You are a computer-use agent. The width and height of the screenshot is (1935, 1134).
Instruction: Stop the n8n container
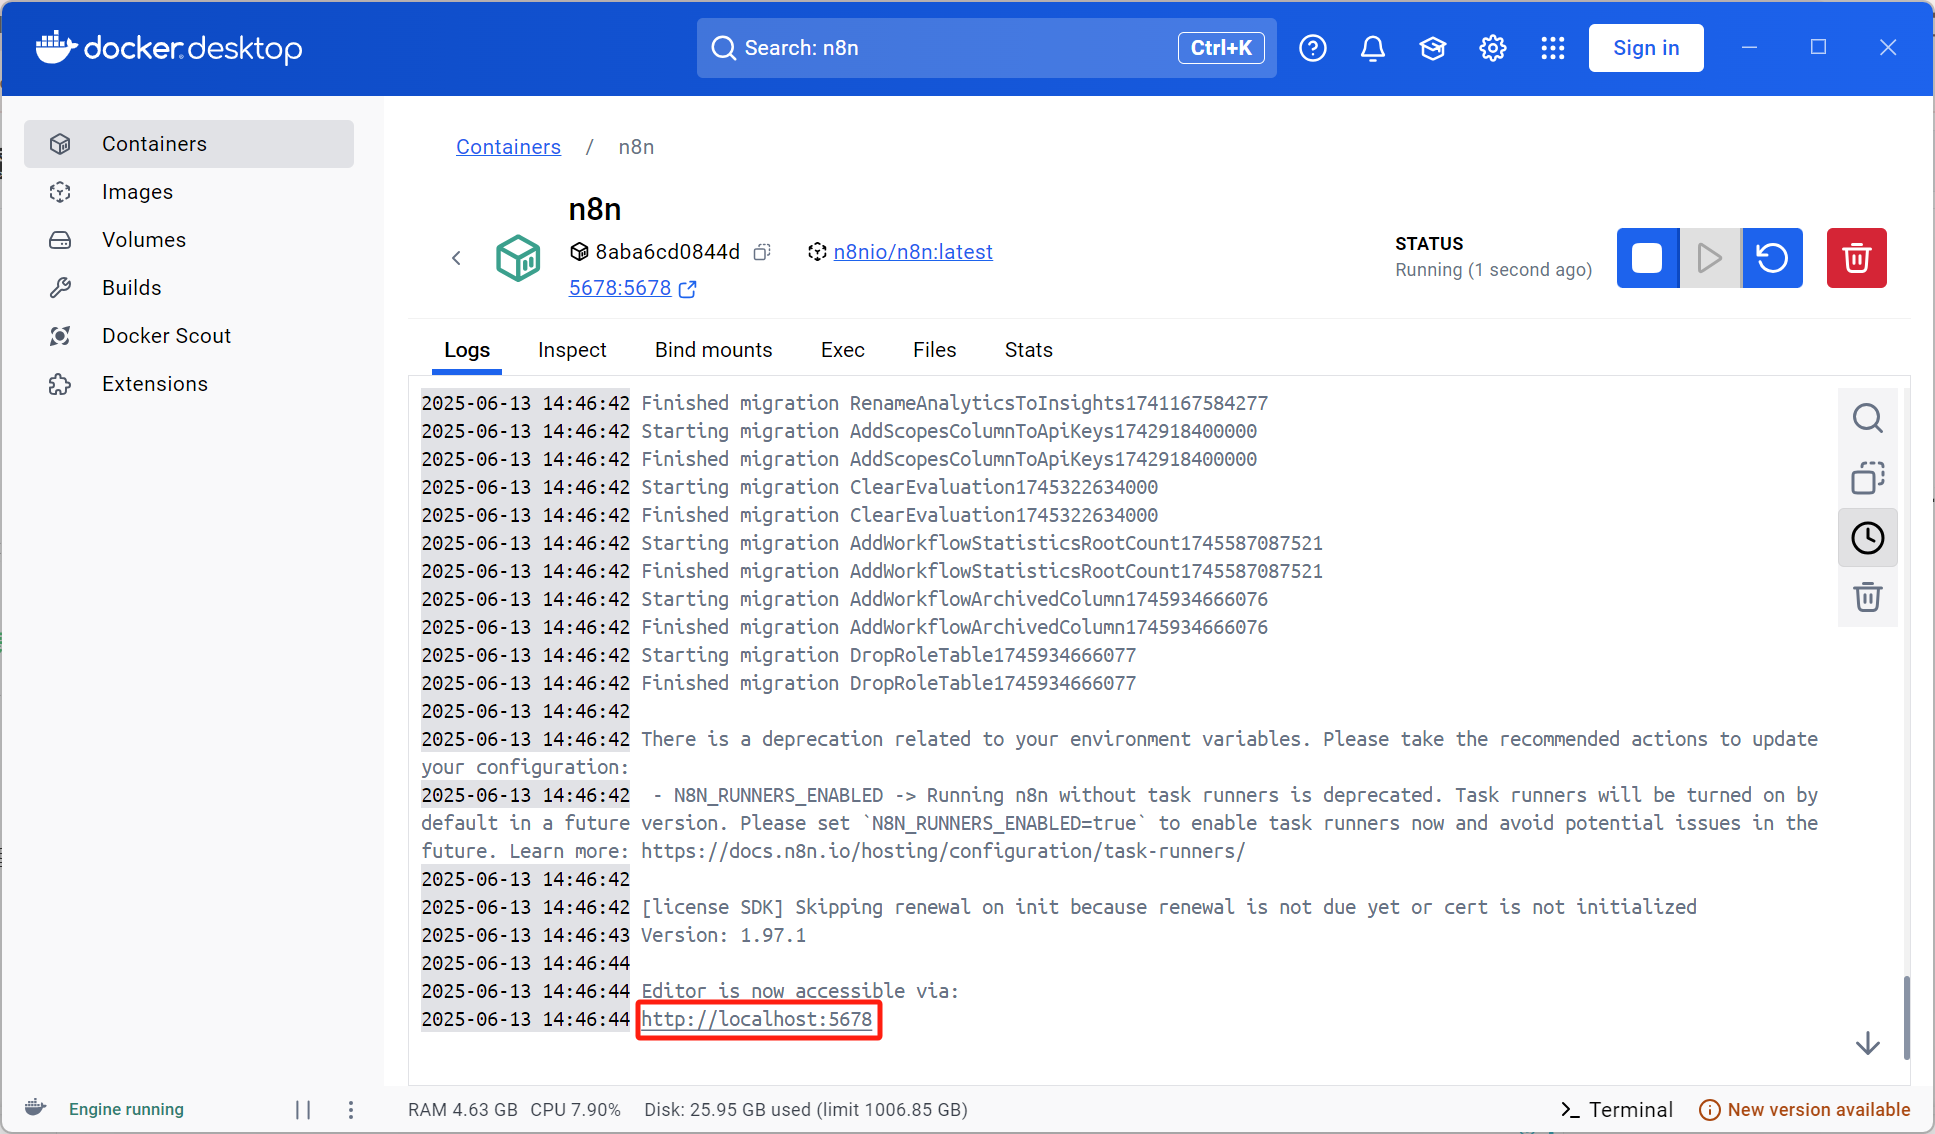coord(1647,258)
